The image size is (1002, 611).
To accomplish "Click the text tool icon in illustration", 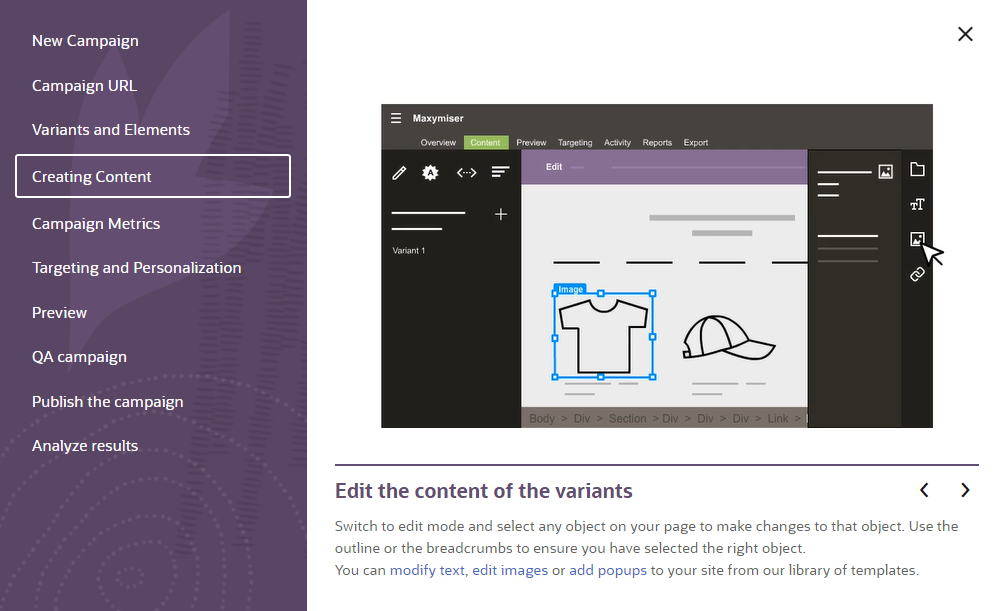I will pos(917,205).
